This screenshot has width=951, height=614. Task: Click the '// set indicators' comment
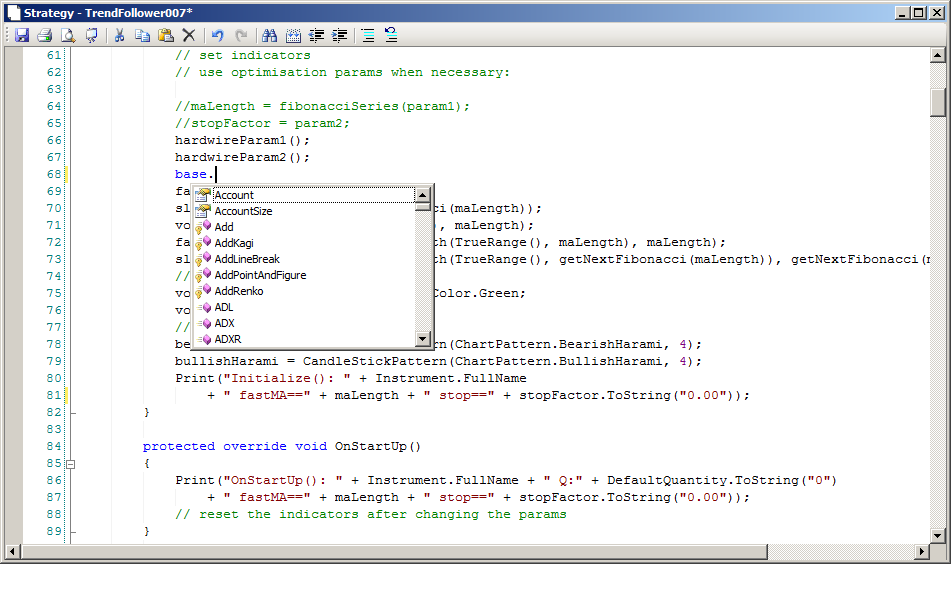(x=243, y=55)
